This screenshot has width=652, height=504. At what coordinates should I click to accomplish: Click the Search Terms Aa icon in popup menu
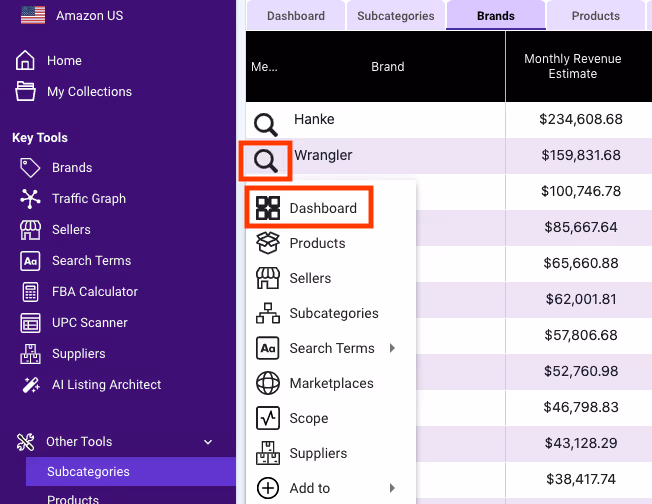(x=268, y=348)
